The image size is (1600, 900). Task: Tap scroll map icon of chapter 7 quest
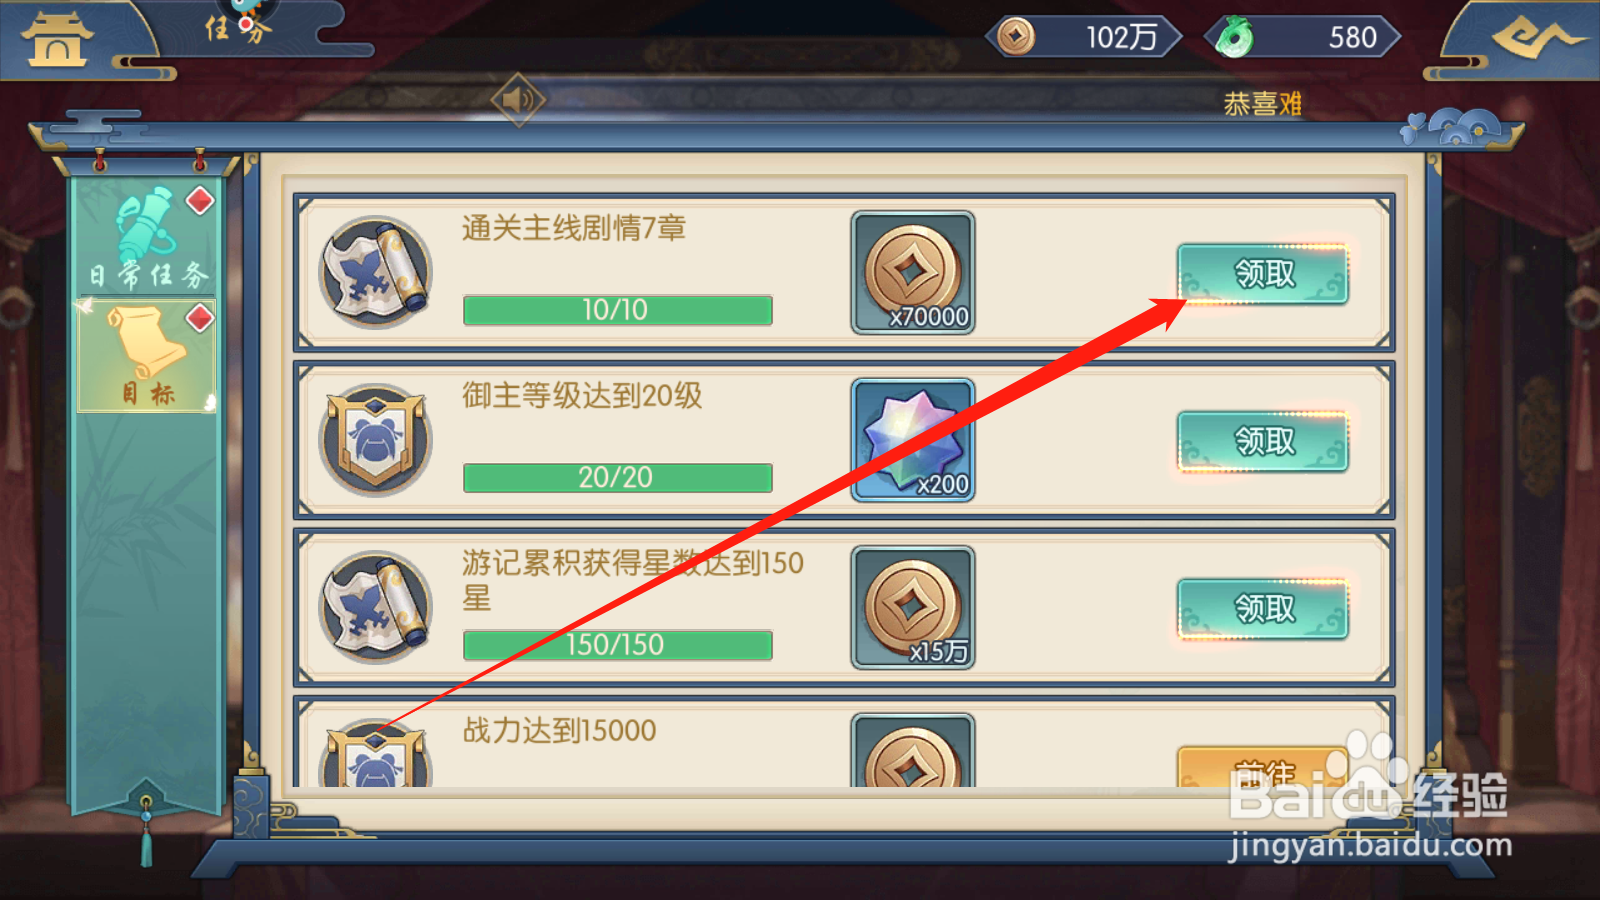(x=375, y=272)
